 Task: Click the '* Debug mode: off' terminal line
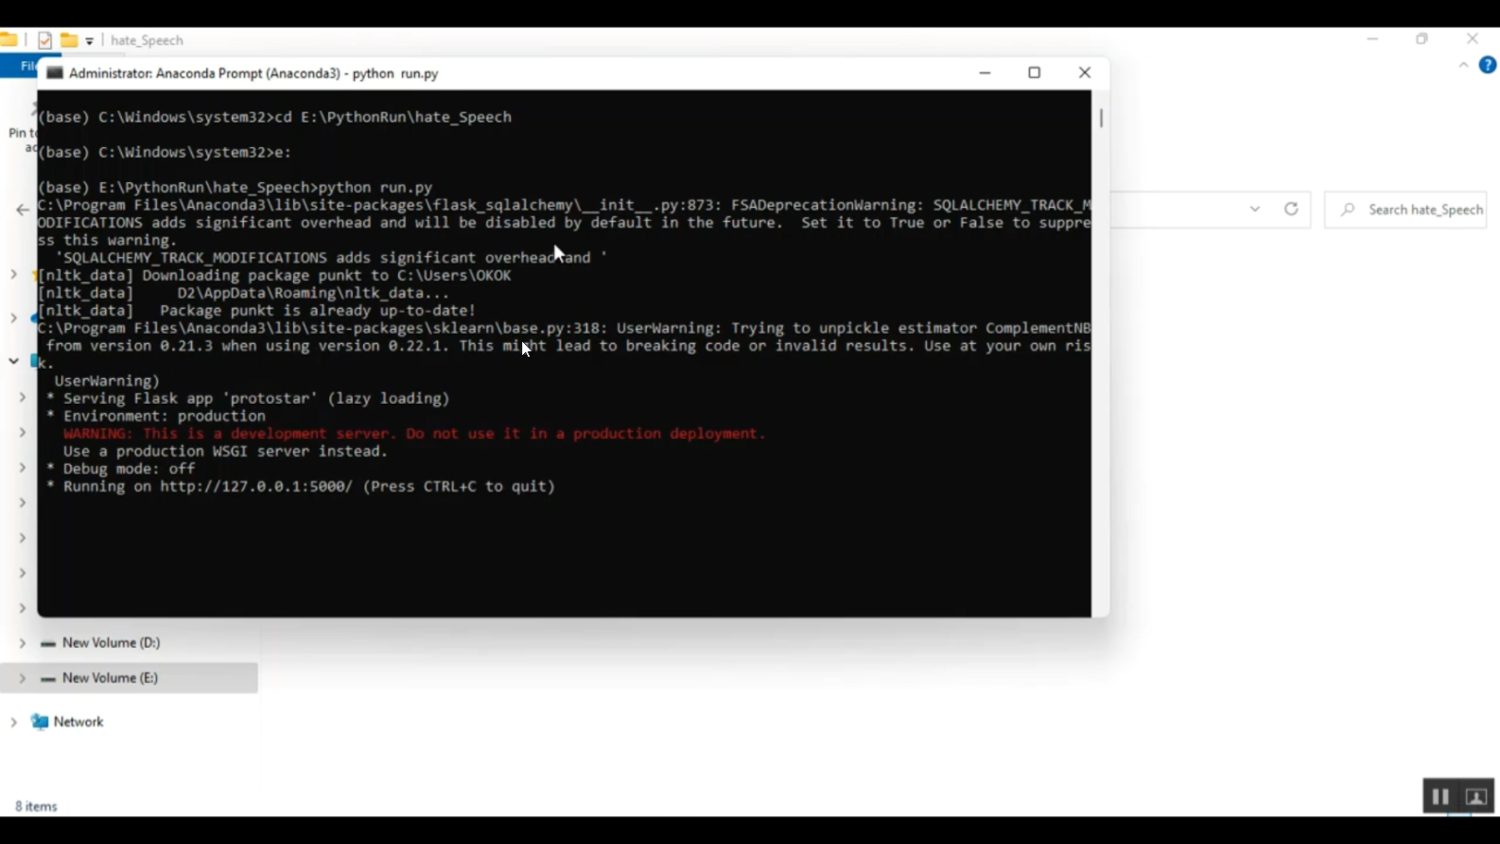tap(120, 469)
